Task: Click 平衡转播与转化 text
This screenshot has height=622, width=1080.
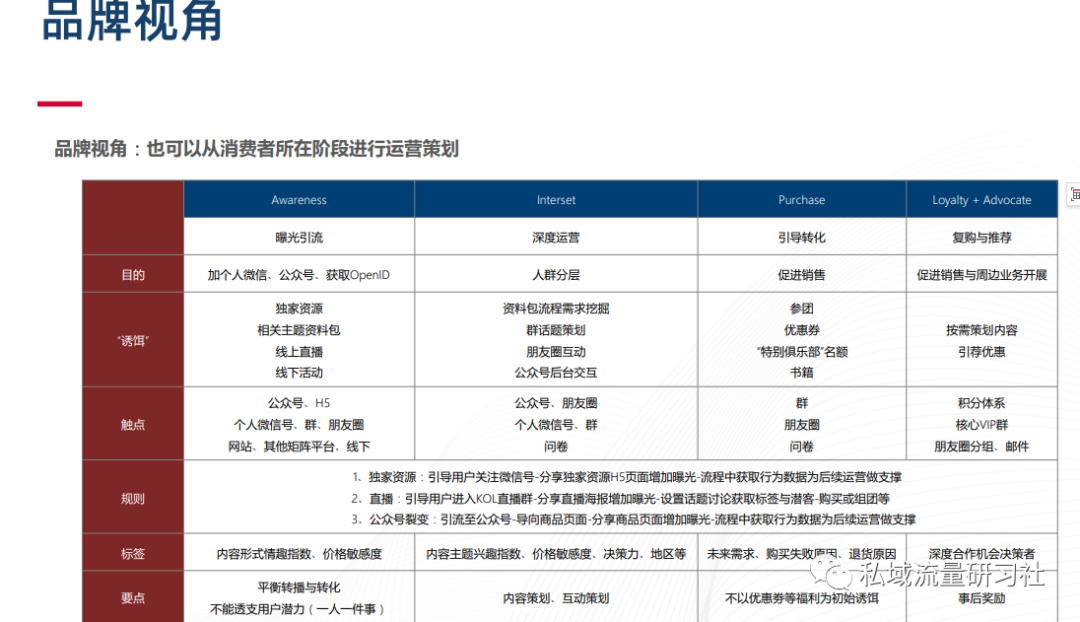Action: 299,588
